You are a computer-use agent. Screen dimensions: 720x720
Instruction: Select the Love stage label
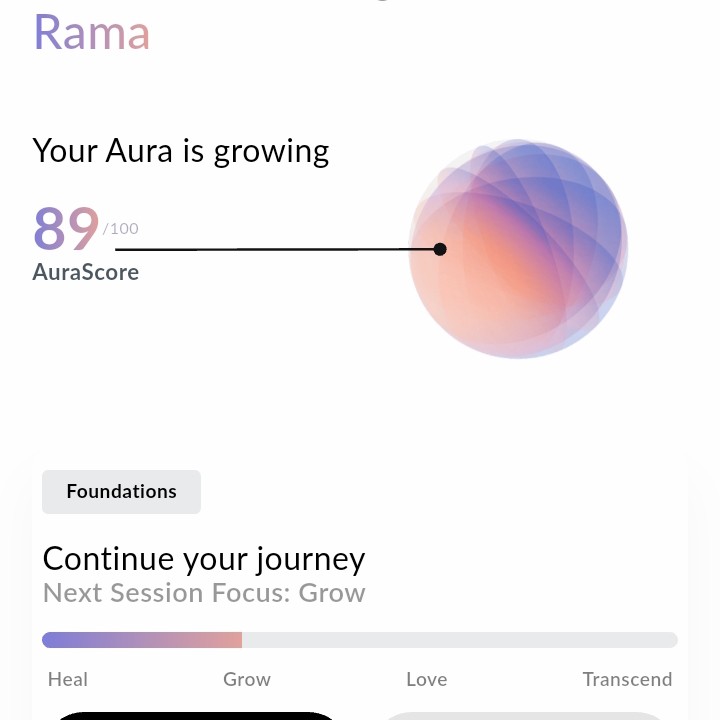[426, 680]
